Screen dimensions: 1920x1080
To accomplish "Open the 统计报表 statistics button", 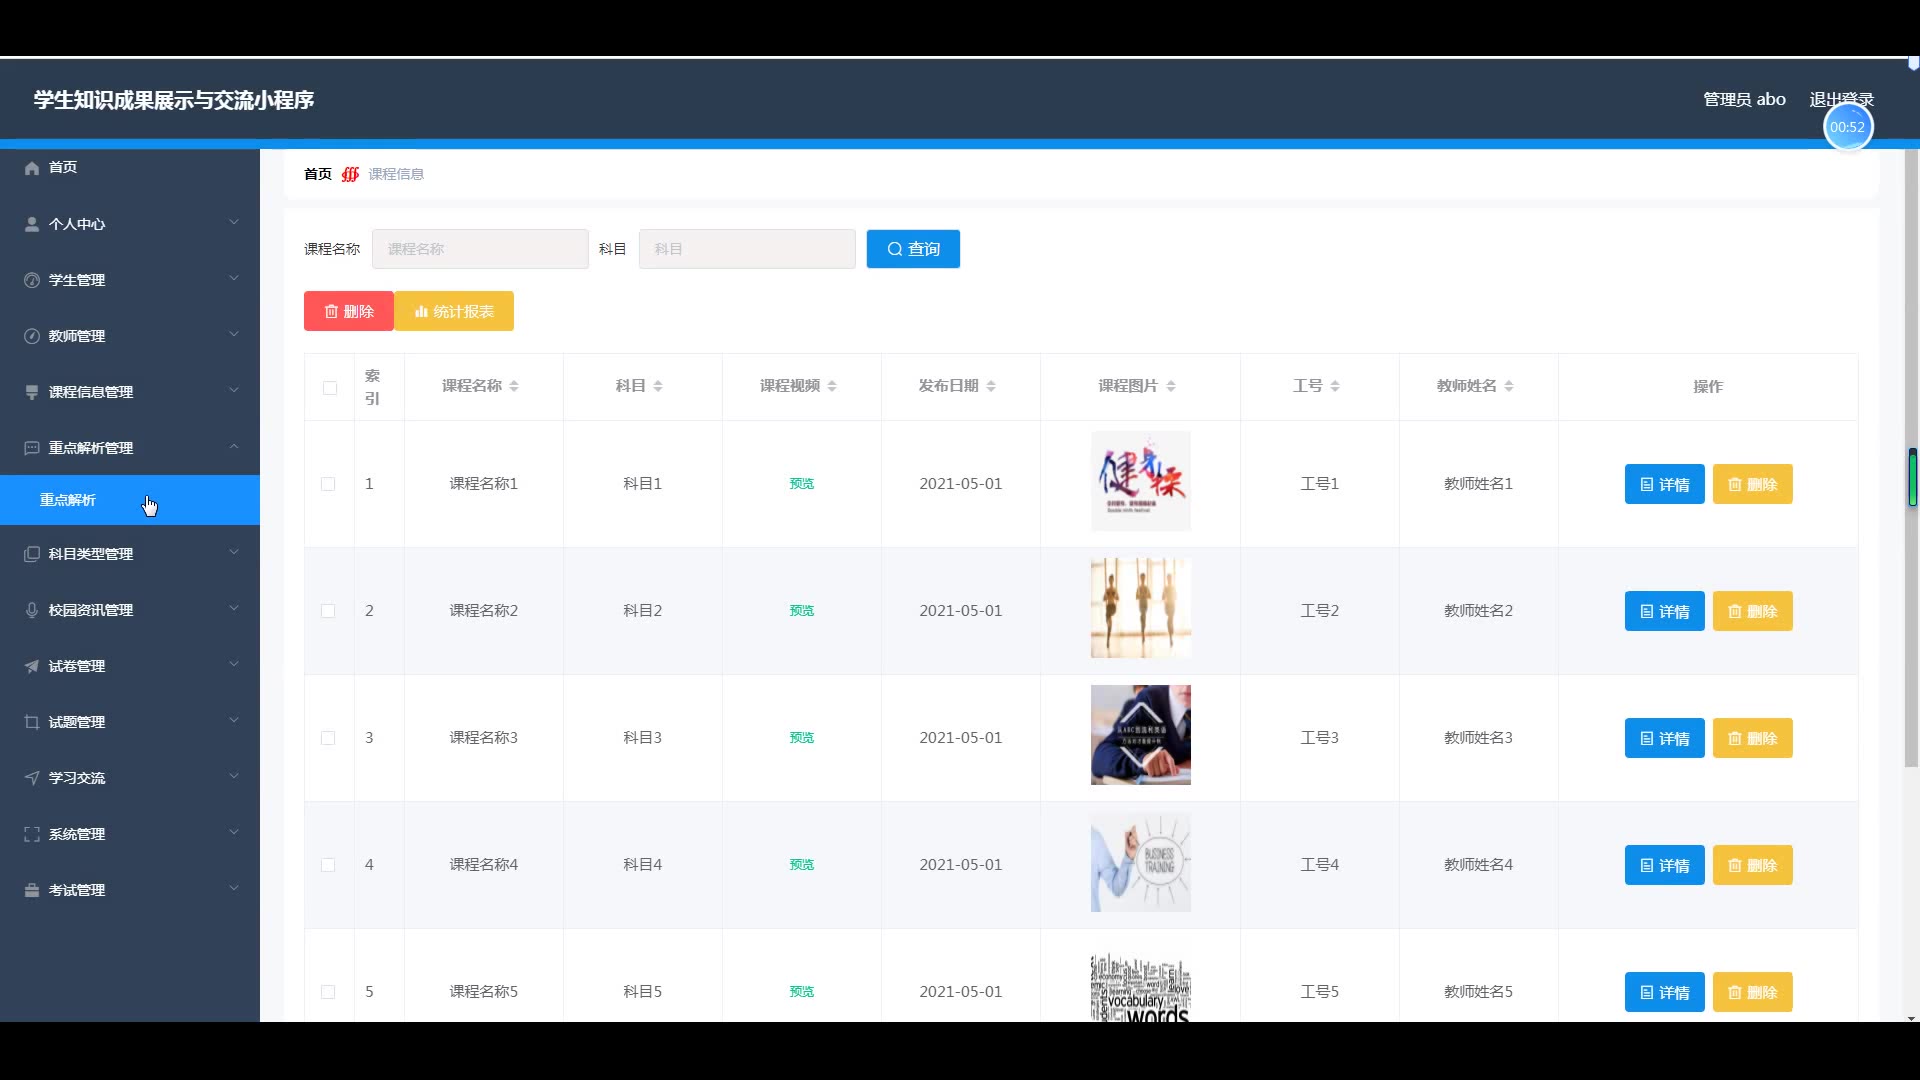I will [454, 311].
